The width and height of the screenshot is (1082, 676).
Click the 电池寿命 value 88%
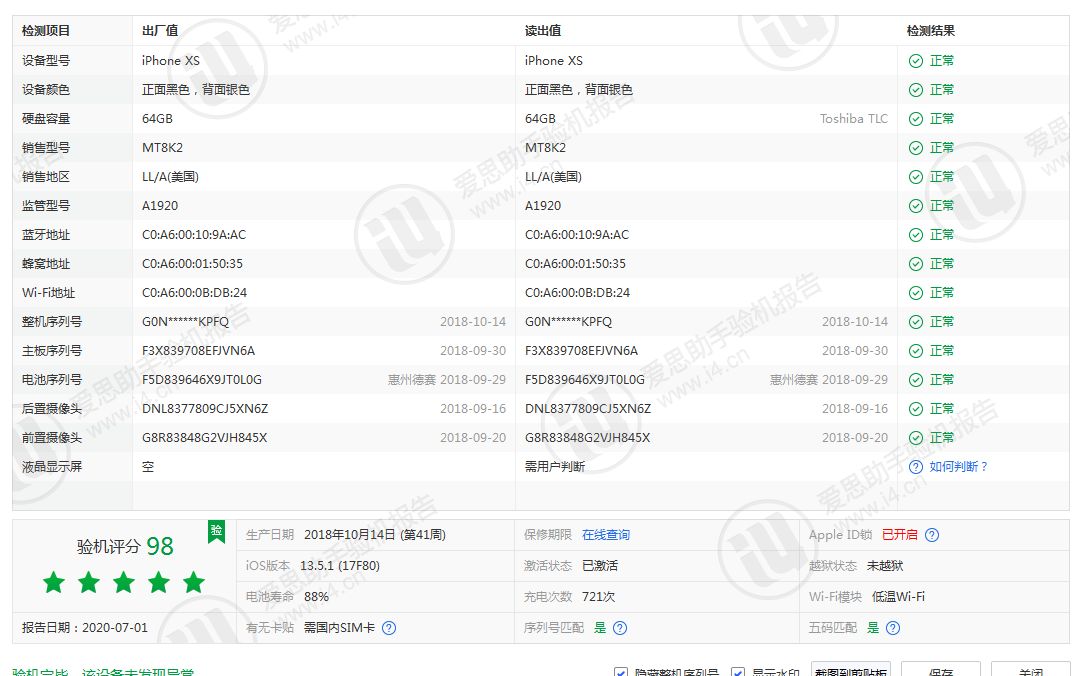(x=316, y=597)
